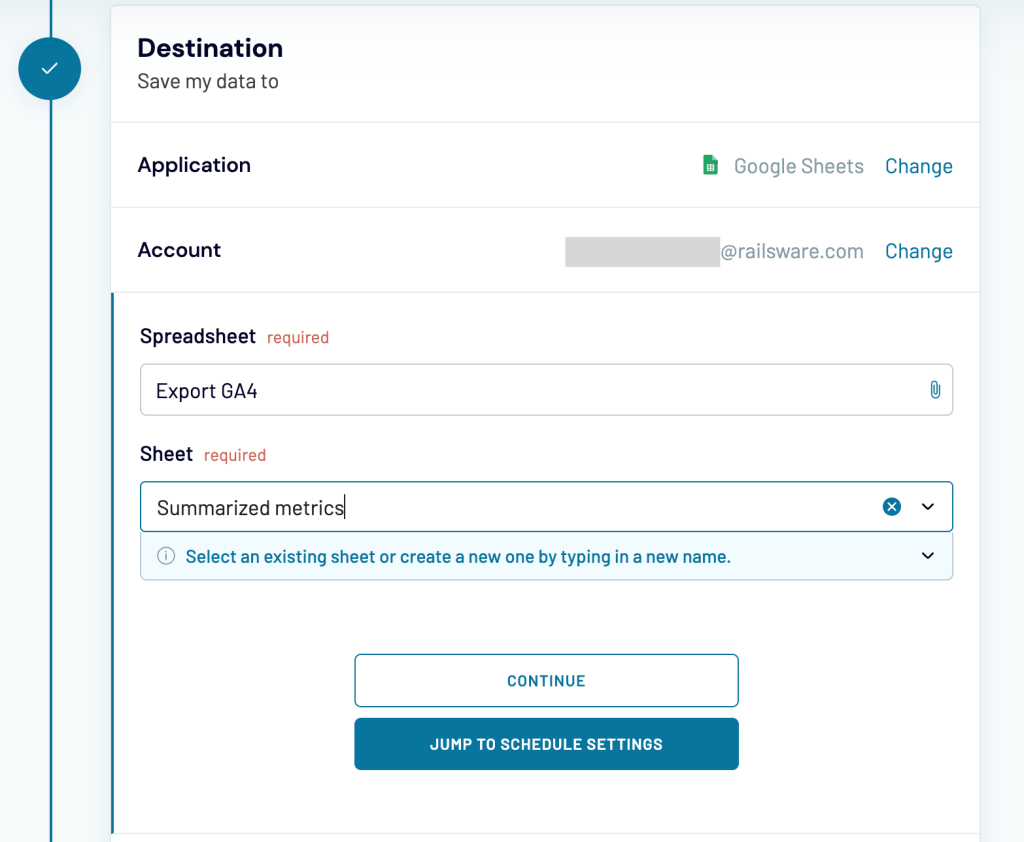Click JUMP TO SCHEDULE SETTINGS button

(x=546, y=744)
